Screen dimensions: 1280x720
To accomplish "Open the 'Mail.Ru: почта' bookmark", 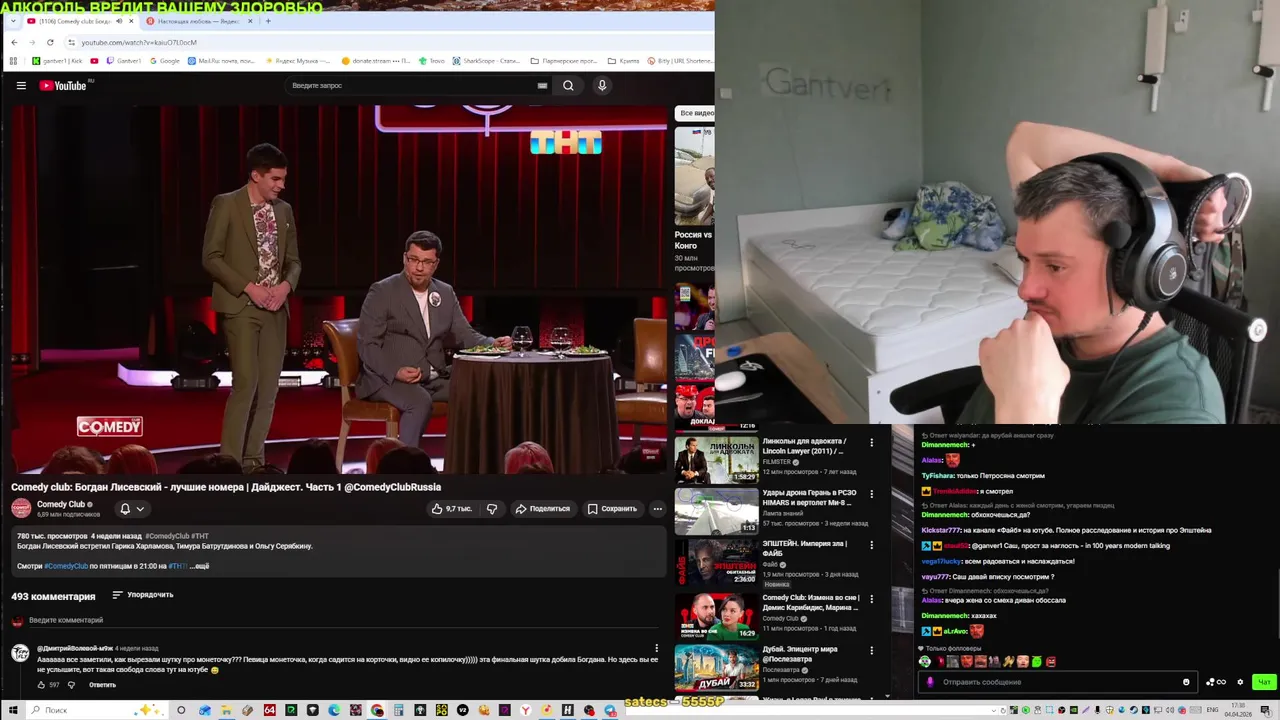I will point(220,61).
